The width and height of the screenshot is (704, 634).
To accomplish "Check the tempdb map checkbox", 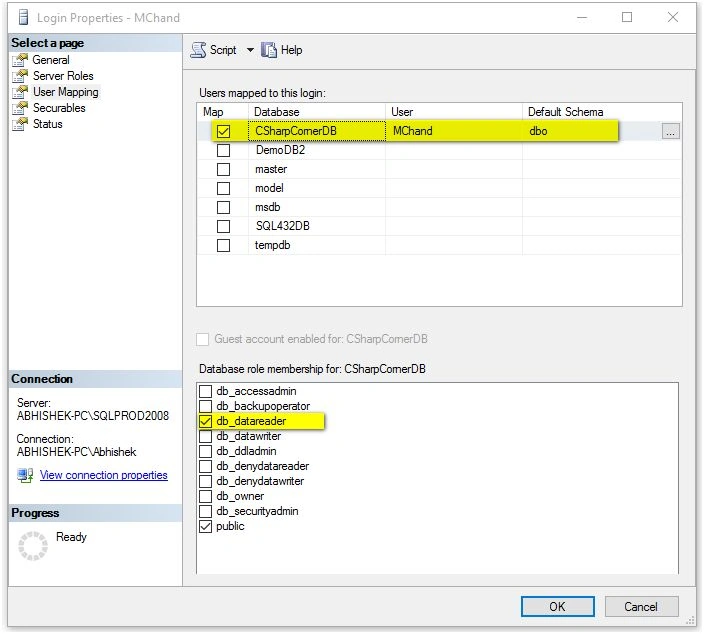I will click(223, 246).
